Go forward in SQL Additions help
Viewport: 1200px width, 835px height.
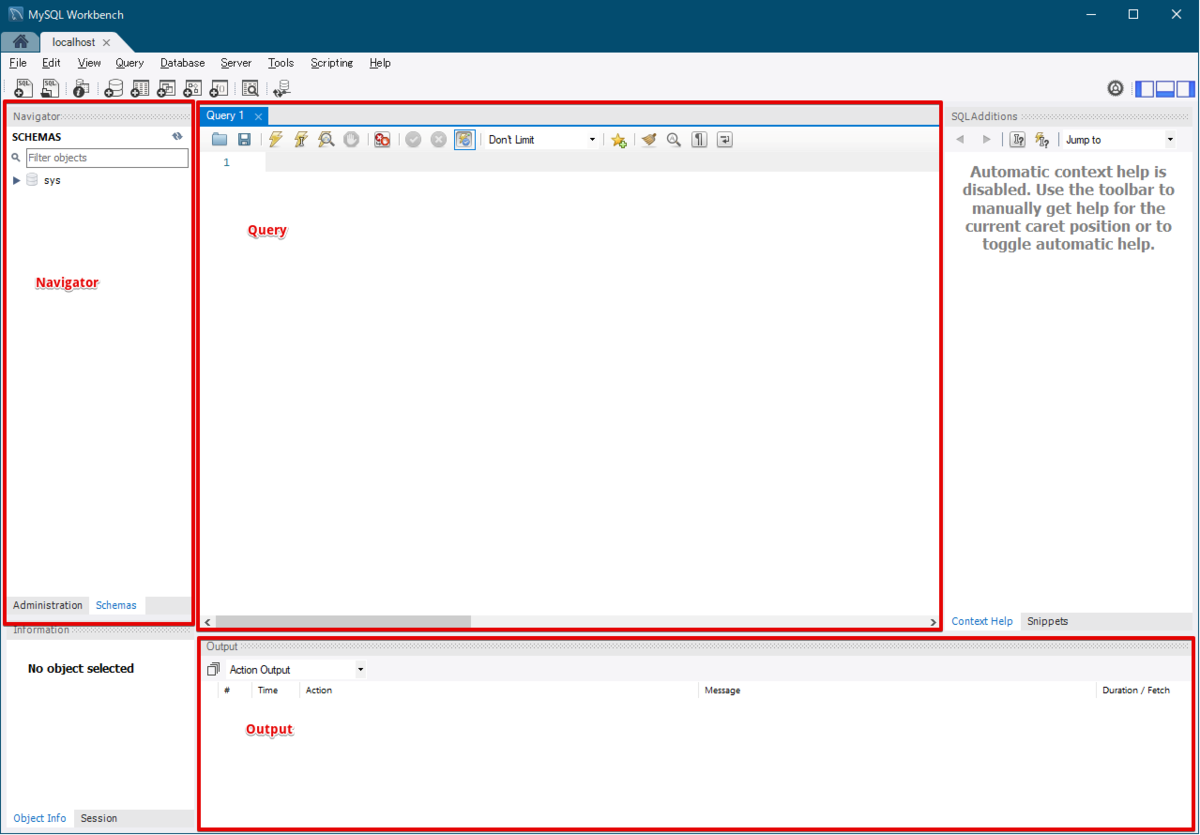(x=986, y=140)
